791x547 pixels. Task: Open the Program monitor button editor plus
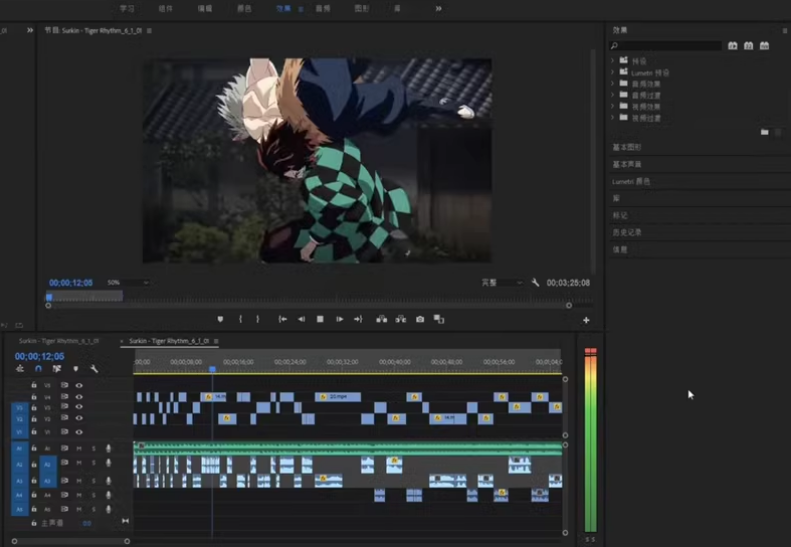[x=586, y=320]
